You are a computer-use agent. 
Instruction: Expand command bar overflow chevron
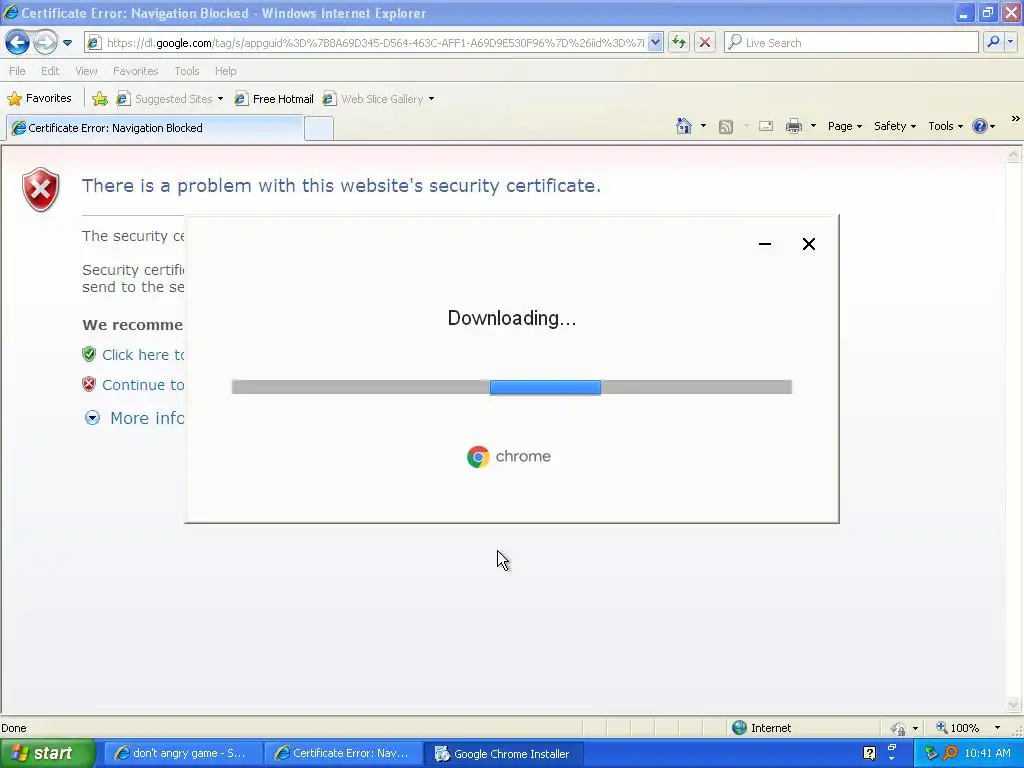coord(1016,119)
